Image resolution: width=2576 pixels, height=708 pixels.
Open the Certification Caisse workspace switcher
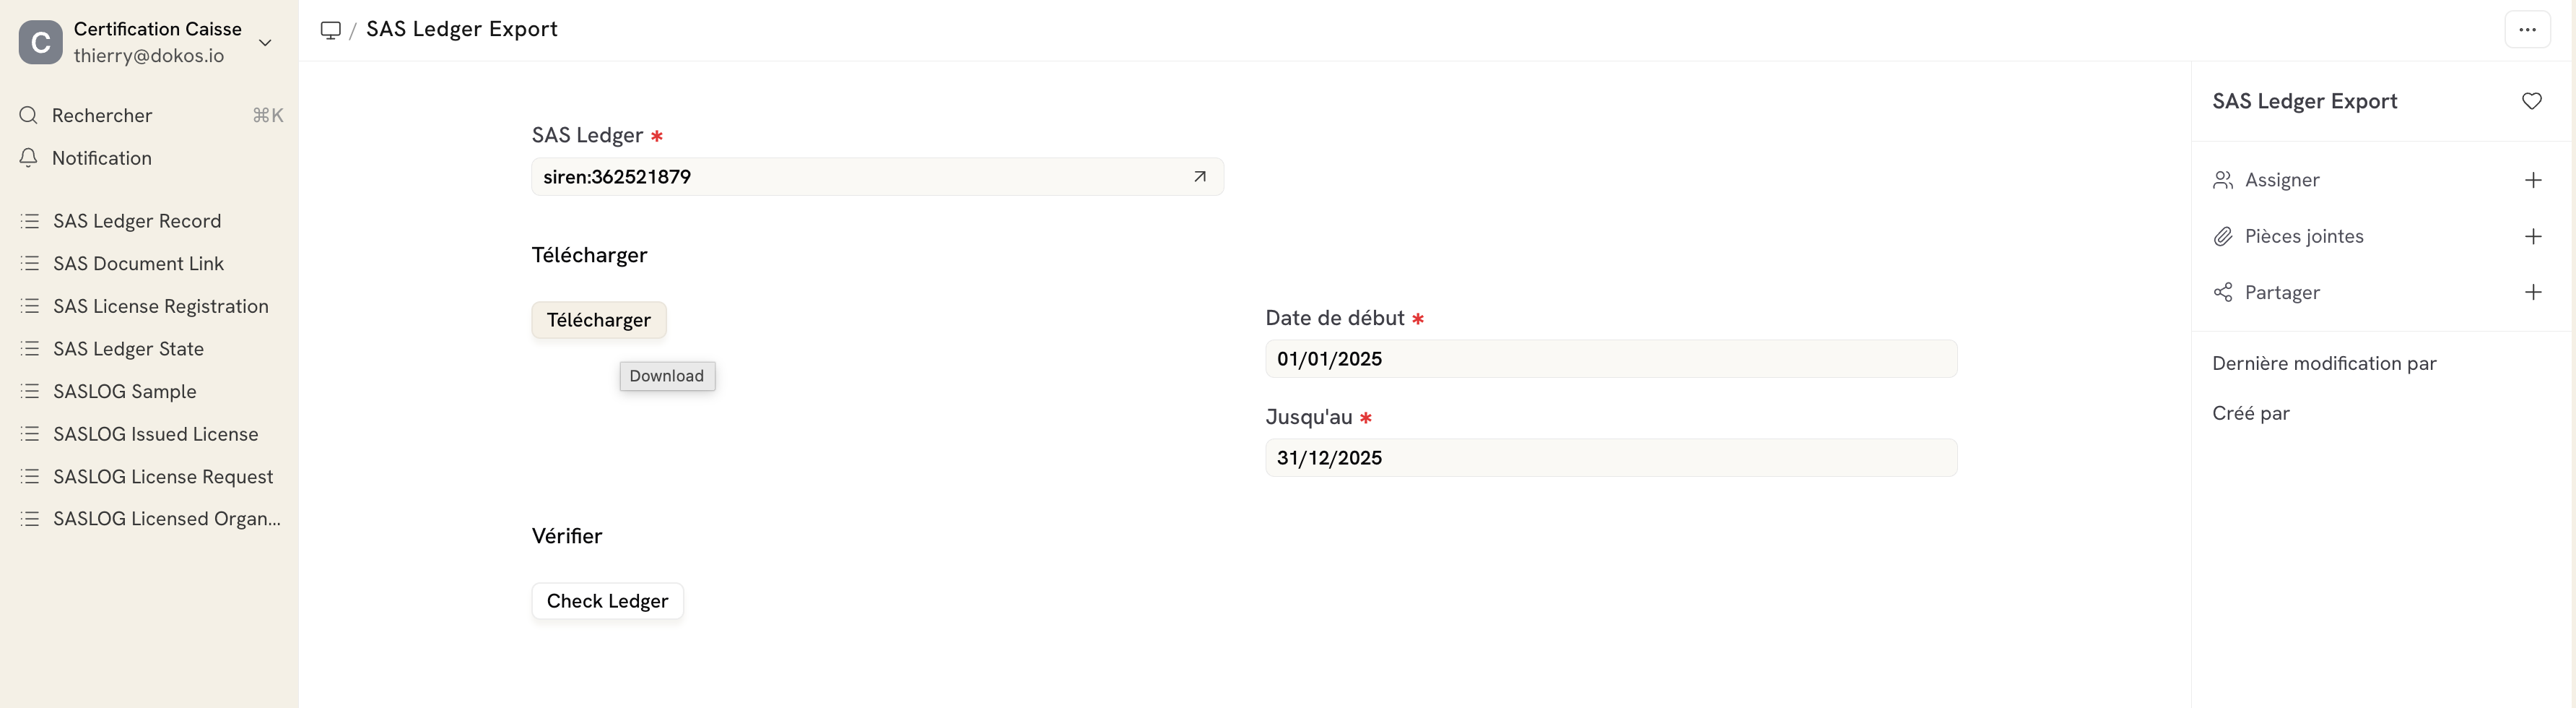click(265, 43)
